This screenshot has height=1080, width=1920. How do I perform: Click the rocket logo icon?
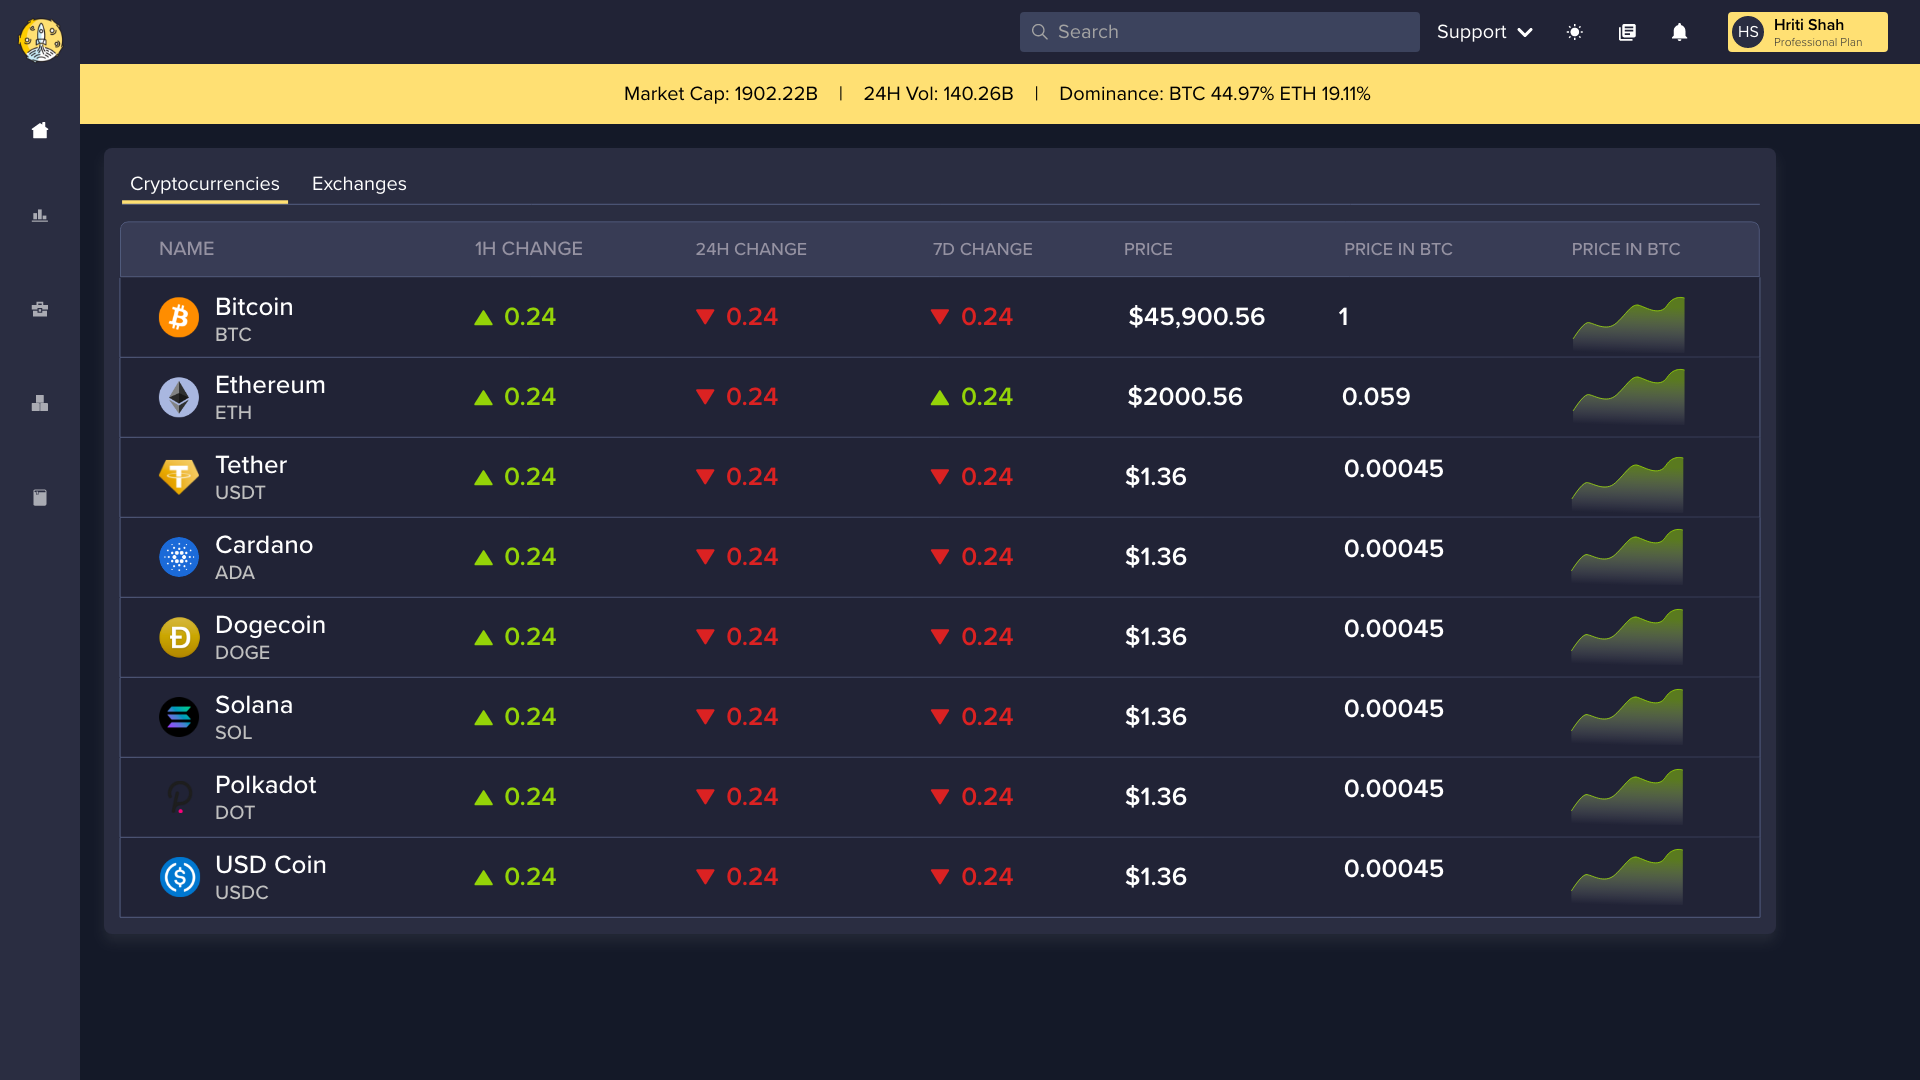pyautogui.click(x=40, y=40)
